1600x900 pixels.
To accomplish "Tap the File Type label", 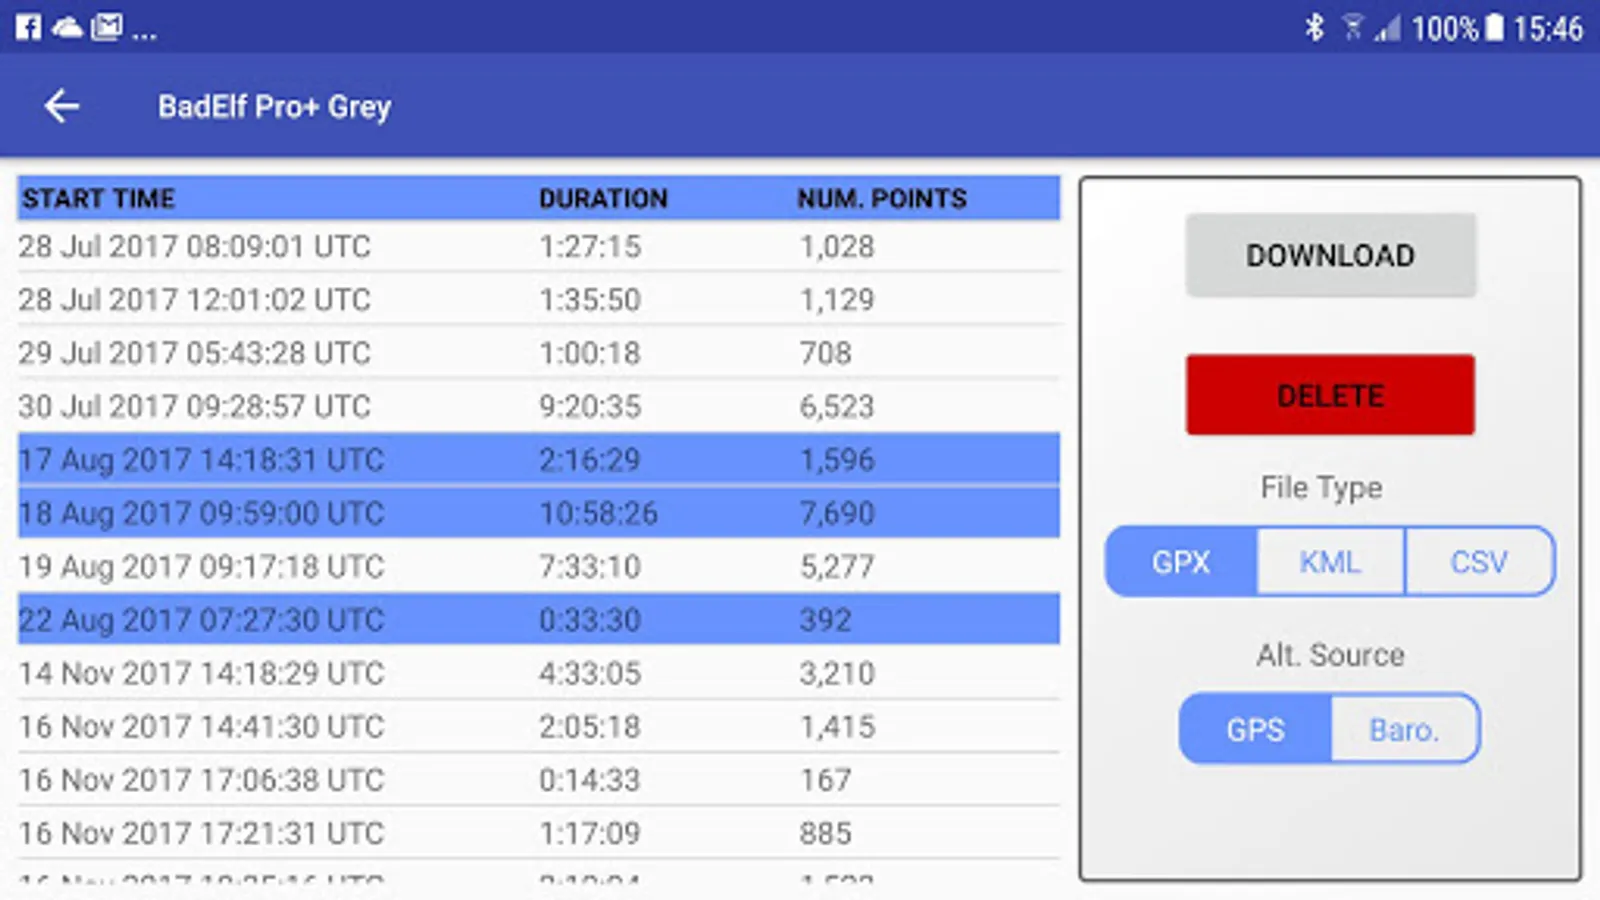I will 1321,487.
